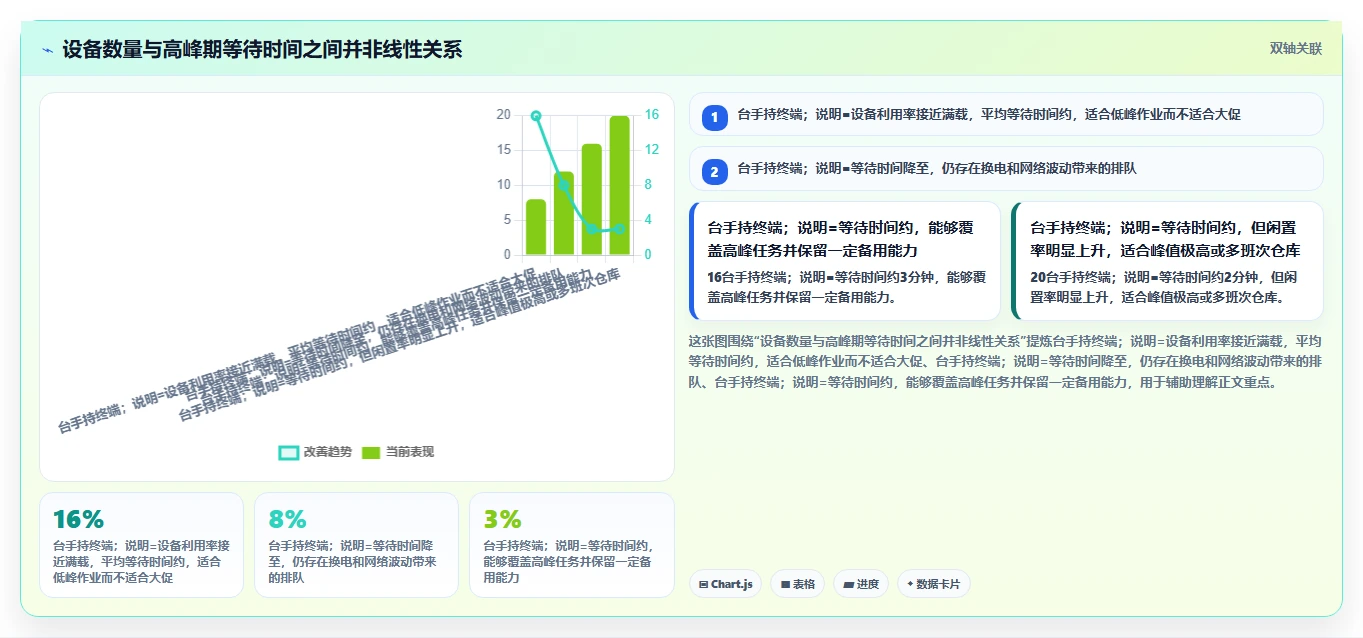This screenshot has width=1363, height=638.
Task: Click the 改善趋势 teal legend swatch
Action: click(288, 453)
